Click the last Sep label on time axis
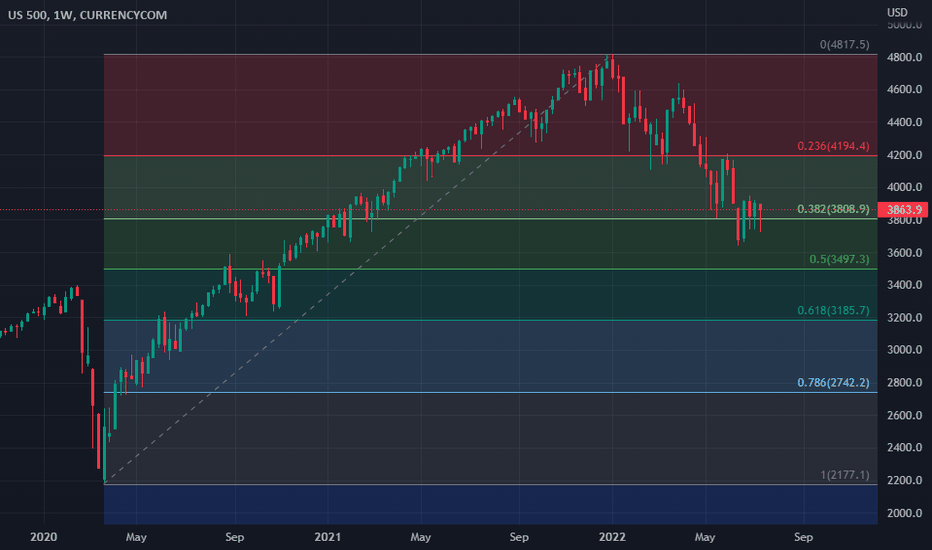This screenshot has width=932, height=550. (x=803, y=537)
